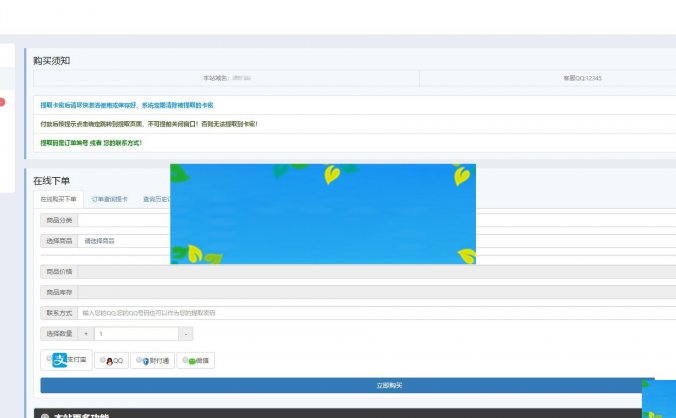The width and height of the screenshot is (676, 418).
Task: Open the 订单查询提卡 tab
Action: 110,199
